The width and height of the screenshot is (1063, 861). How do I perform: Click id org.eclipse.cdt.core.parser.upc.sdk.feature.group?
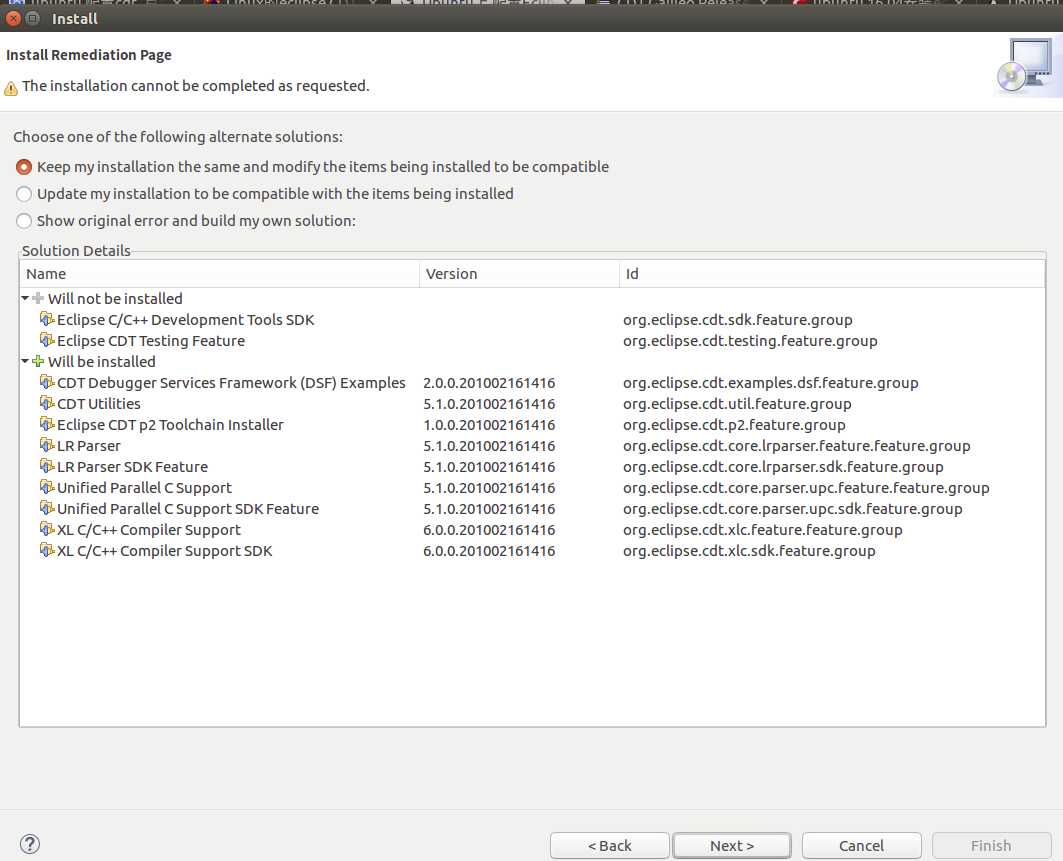(x=793, y=508)
